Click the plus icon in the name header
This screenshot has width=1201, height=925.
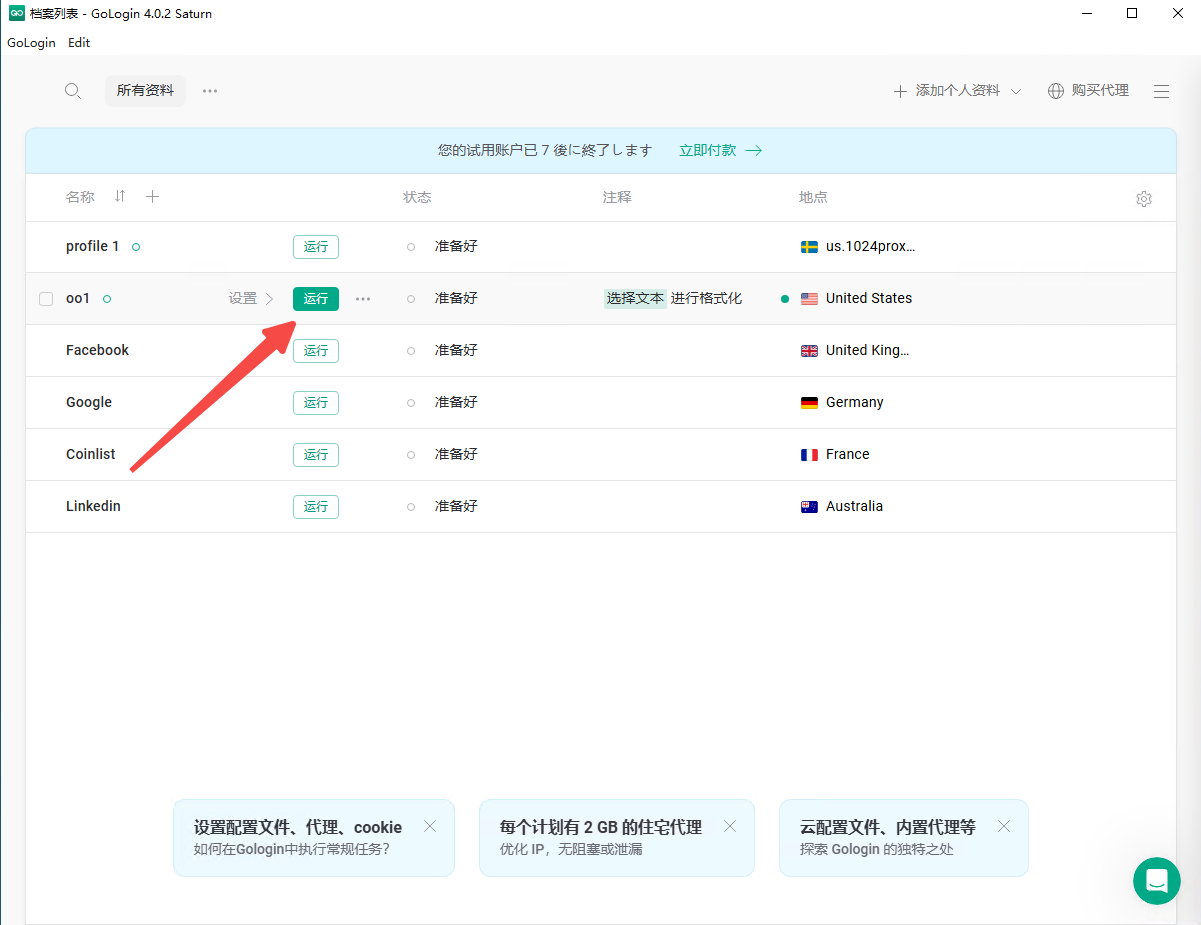152,197
